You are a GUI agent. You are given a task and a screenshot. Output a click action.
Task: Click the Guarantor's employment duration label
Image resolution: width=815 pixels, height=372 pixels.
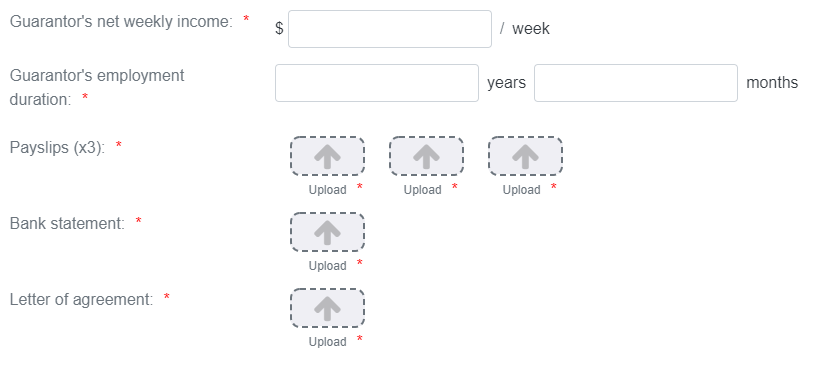(97, 87)
